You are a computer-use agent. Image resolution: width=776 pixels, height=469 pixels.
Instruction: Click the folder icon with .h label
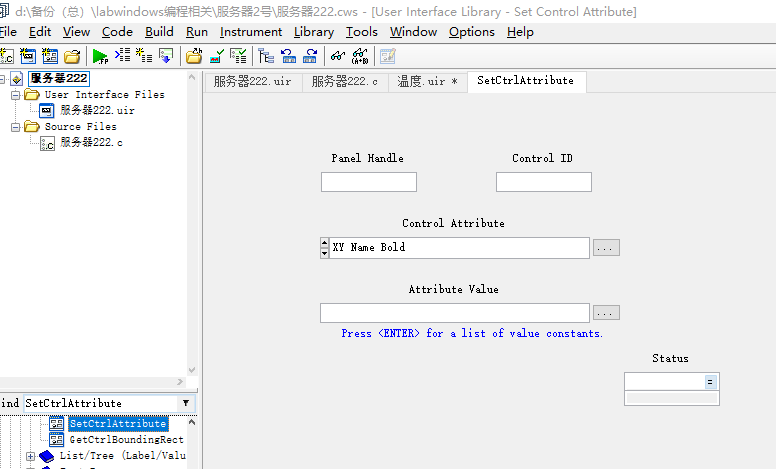click(x=194, y=56)
